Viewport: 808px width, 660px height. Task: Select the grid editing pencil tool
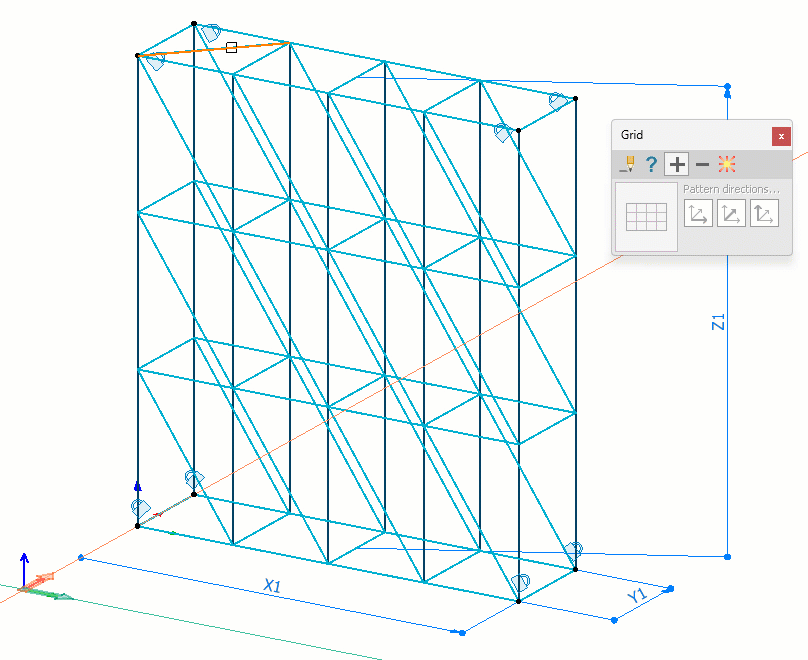pos(628,164)
